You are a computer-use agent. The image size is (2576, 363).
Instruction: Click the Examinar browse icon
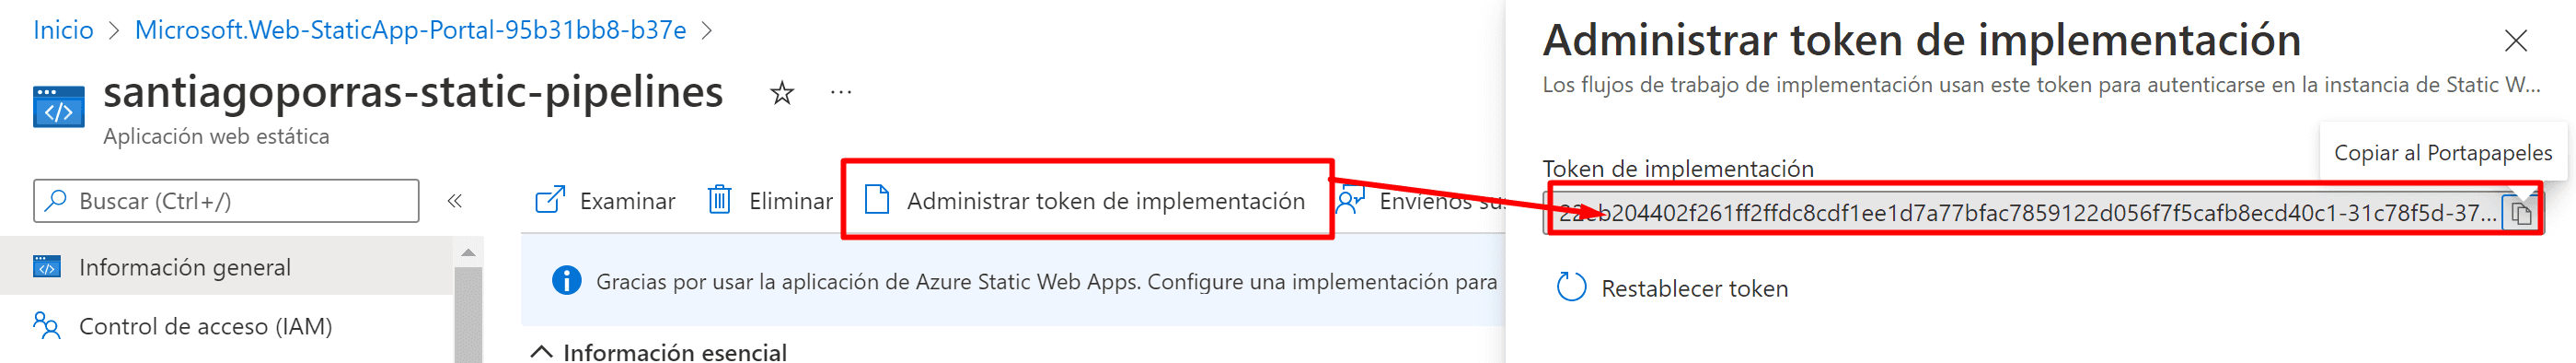[x=550, y=201]
